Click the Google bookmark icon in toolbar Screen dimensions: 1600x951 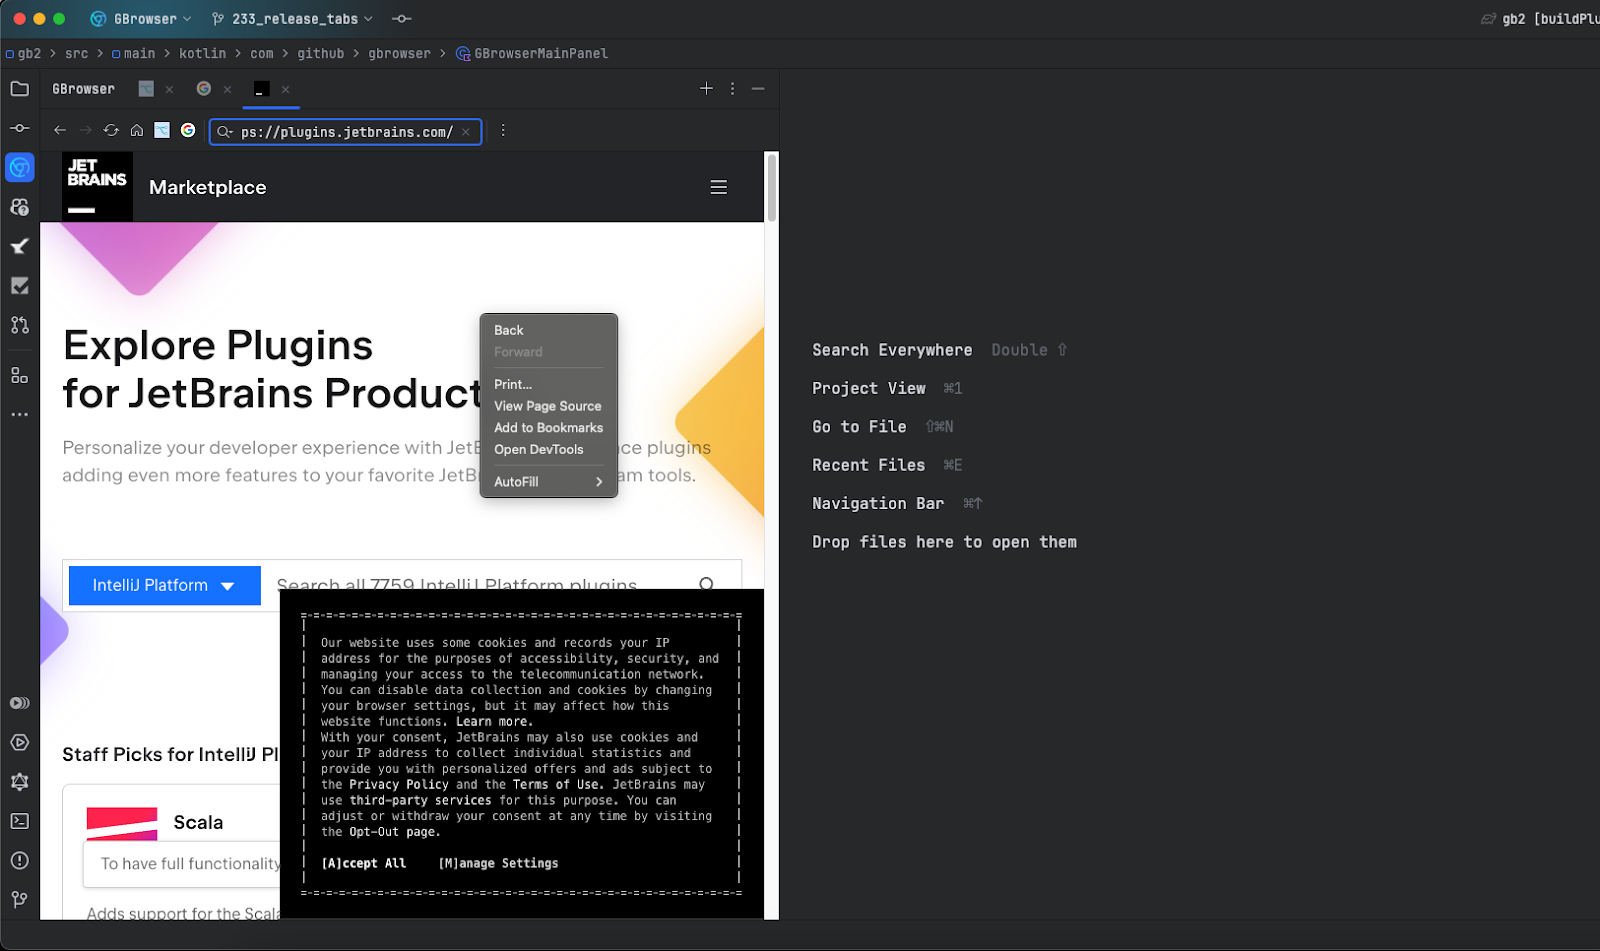188,131
